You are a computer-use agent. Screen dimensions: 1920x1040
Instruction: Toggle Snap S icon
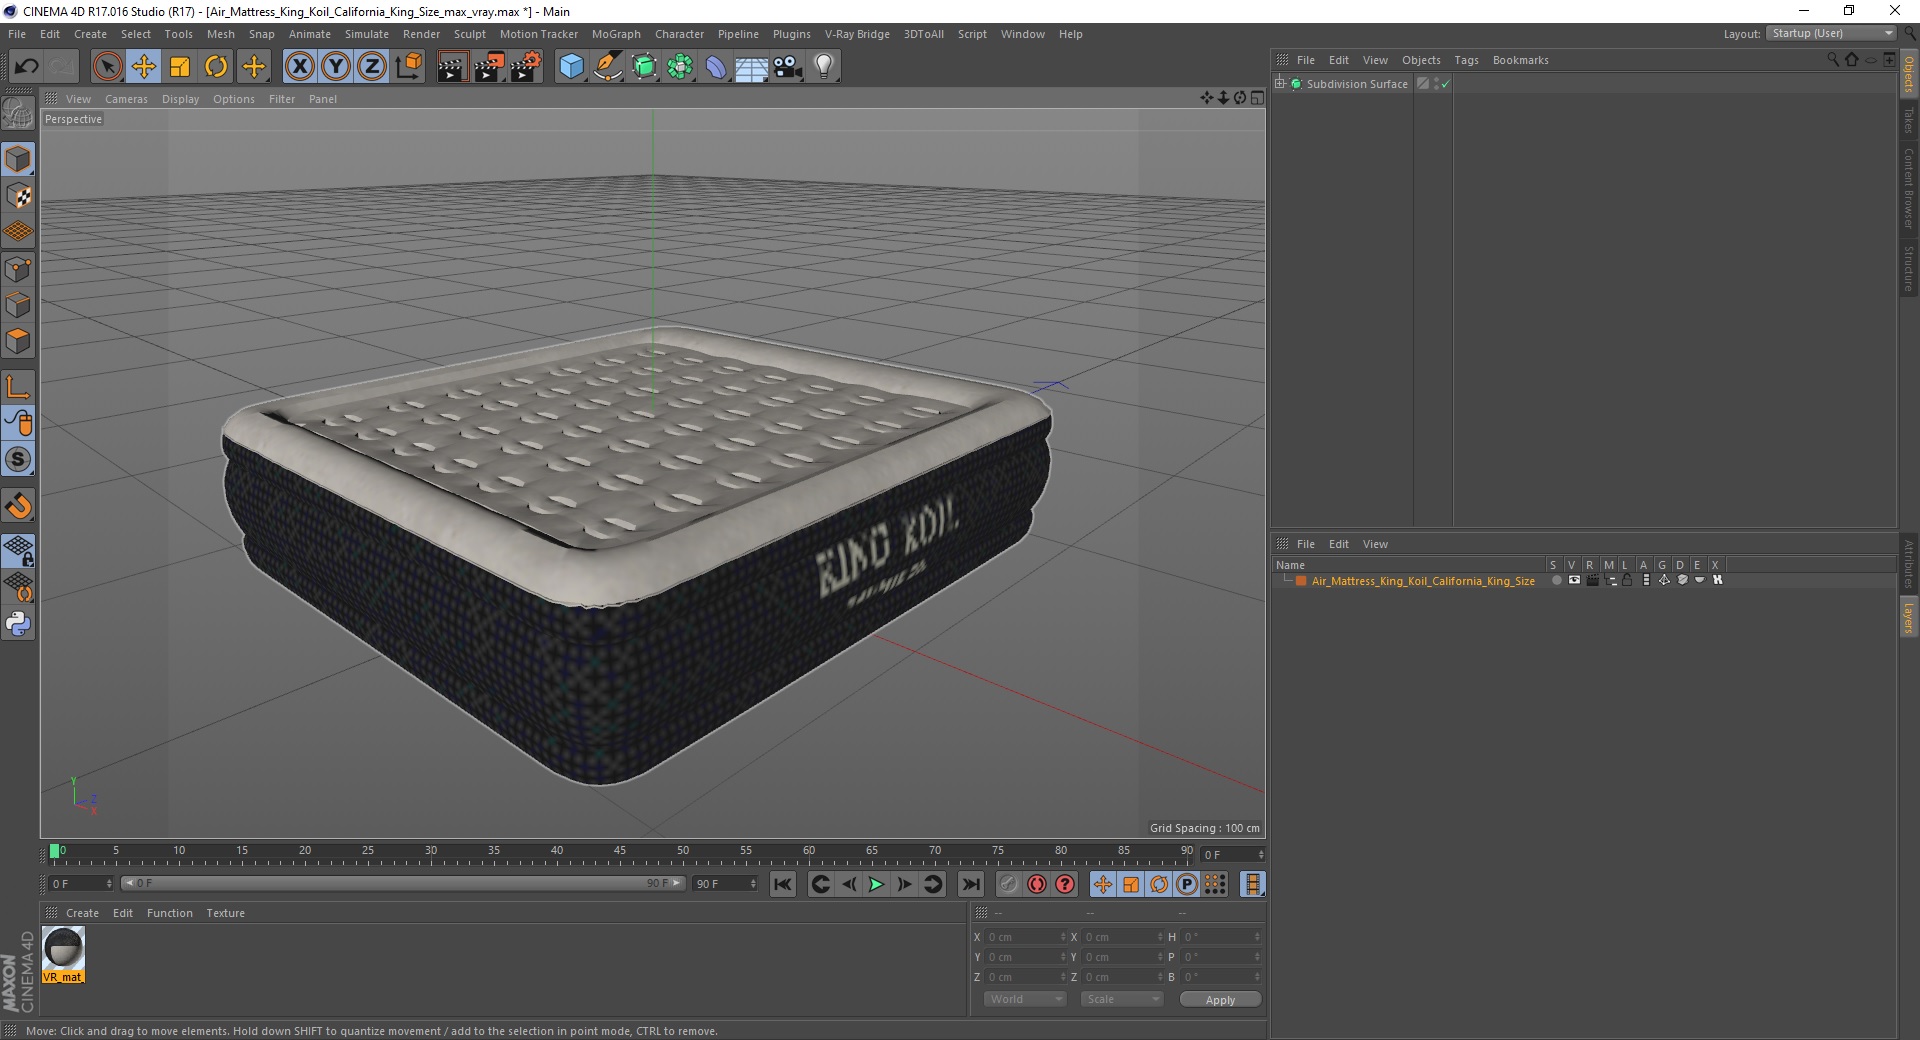click(18, 459)
